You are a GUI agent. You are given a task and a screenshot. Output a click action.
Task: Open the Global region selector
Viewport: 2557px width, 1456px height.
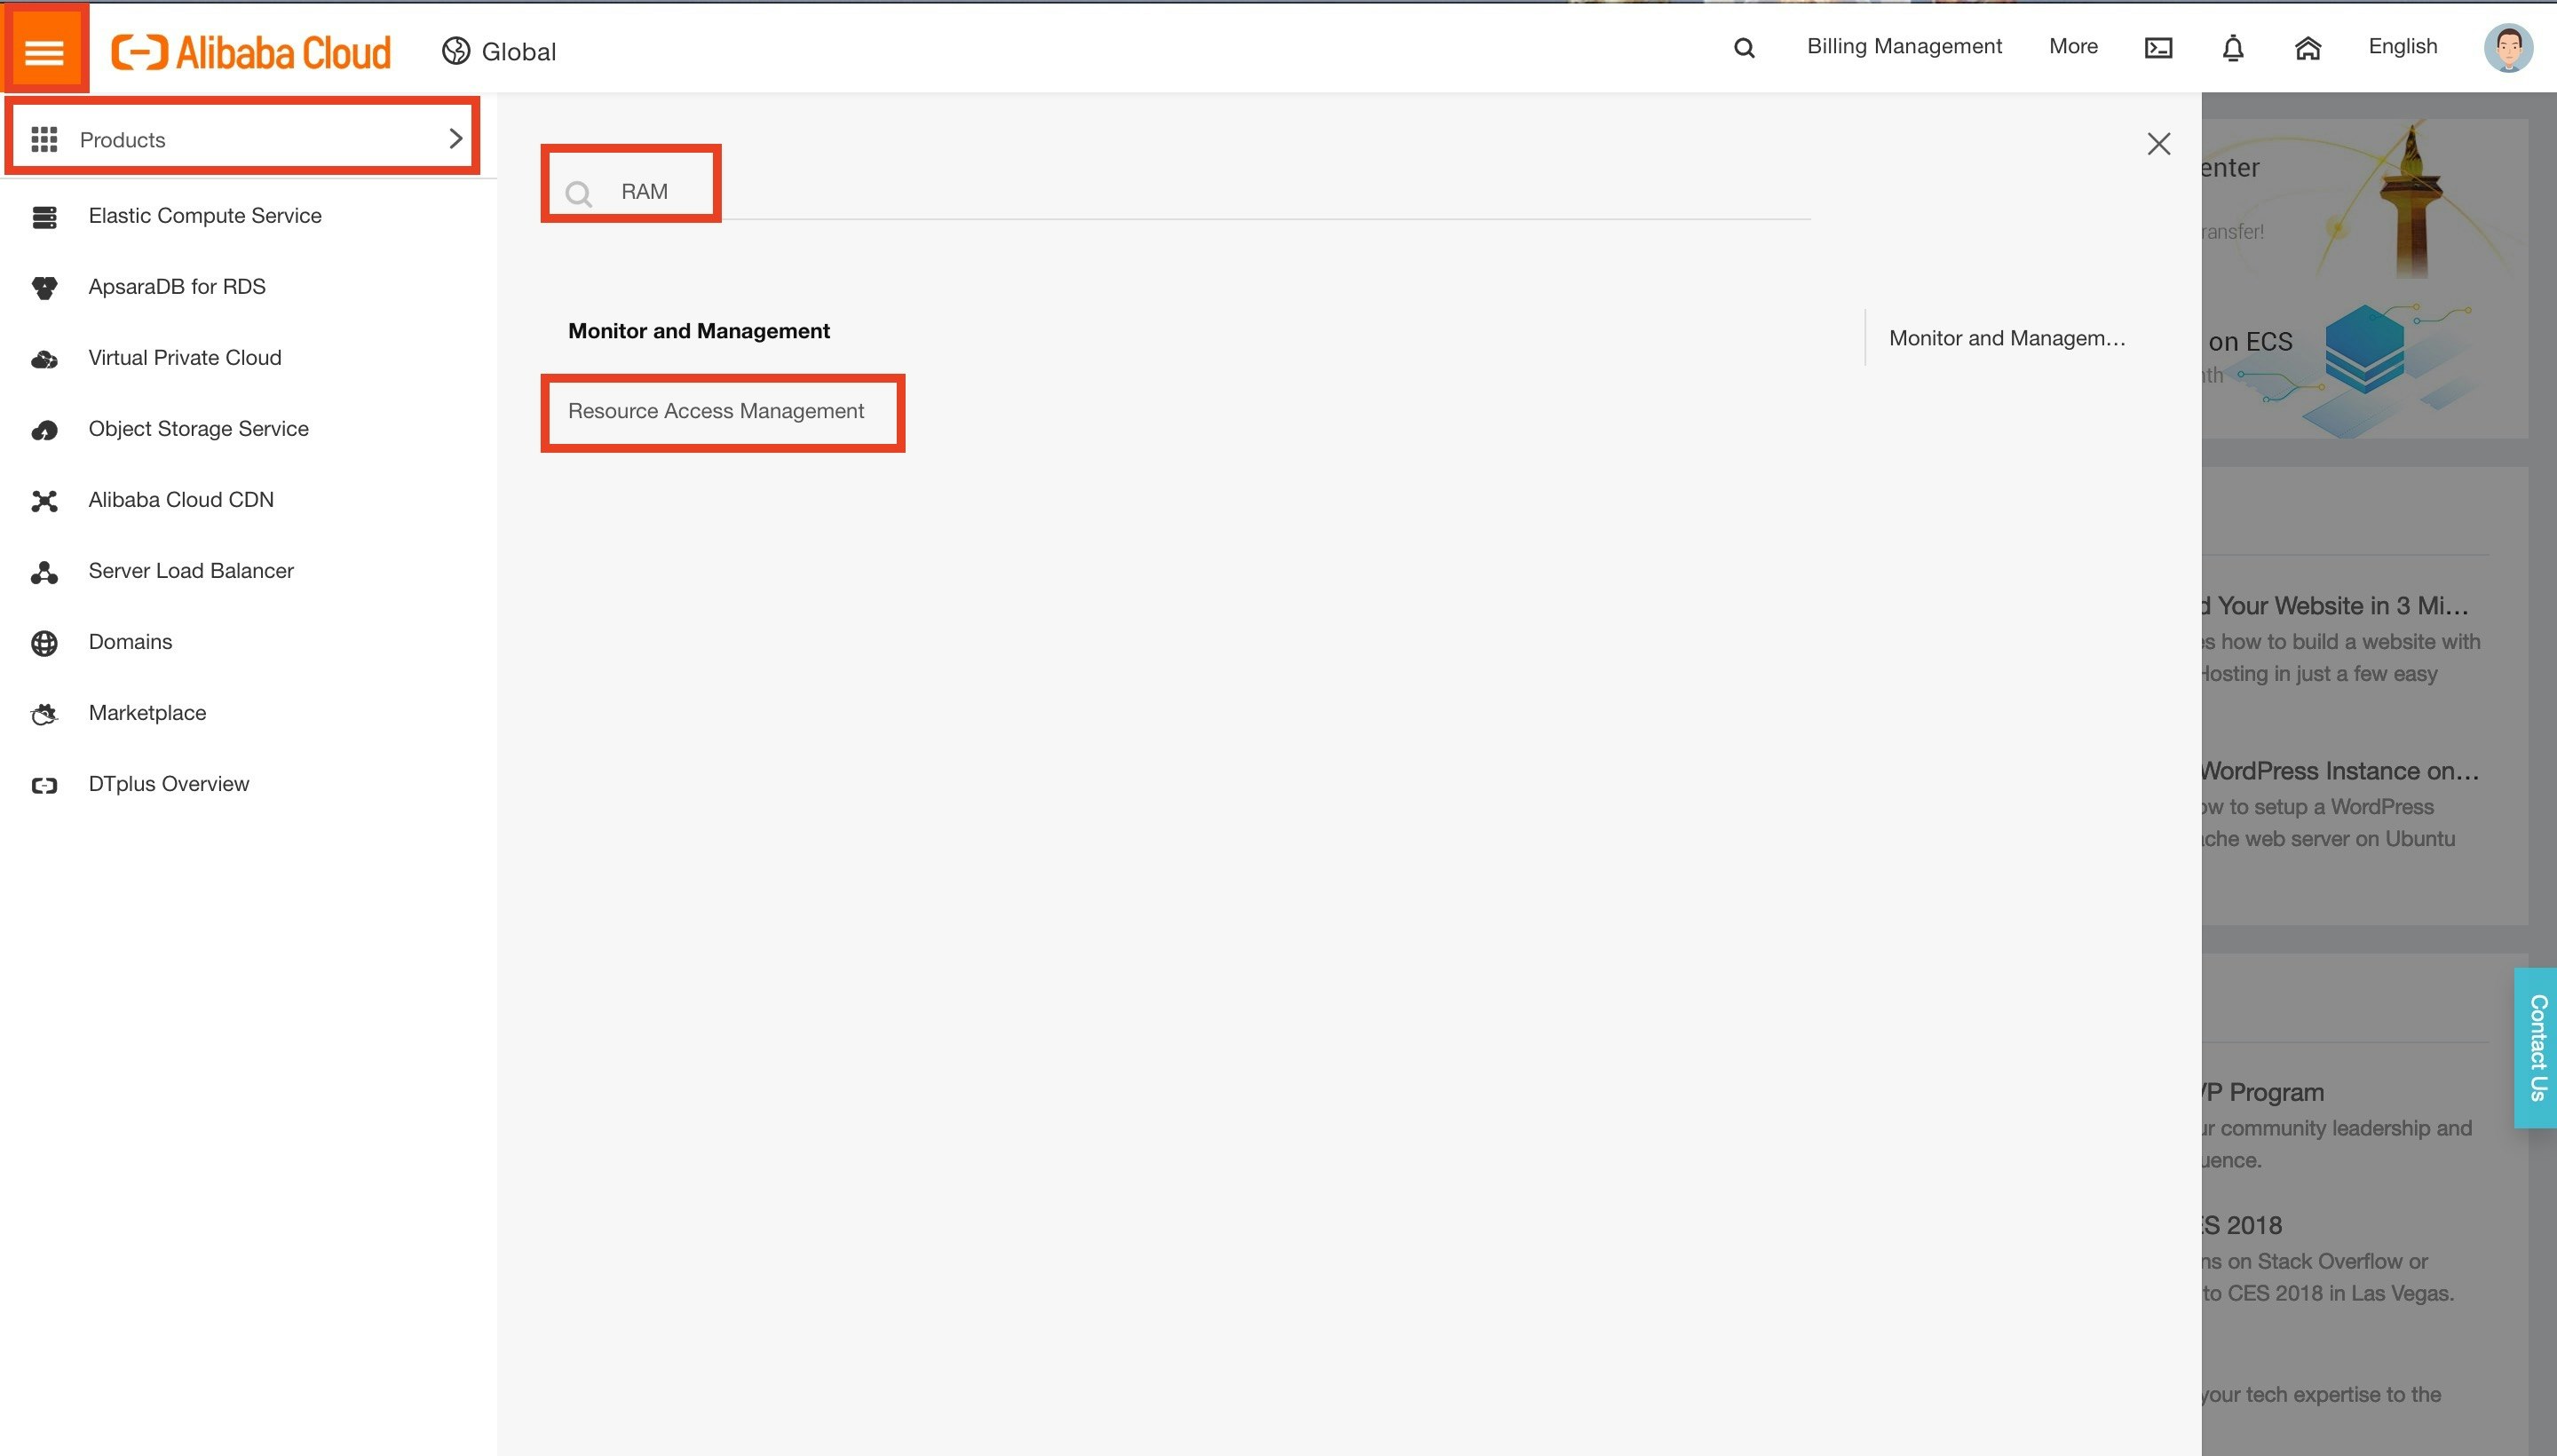[498, 51]
